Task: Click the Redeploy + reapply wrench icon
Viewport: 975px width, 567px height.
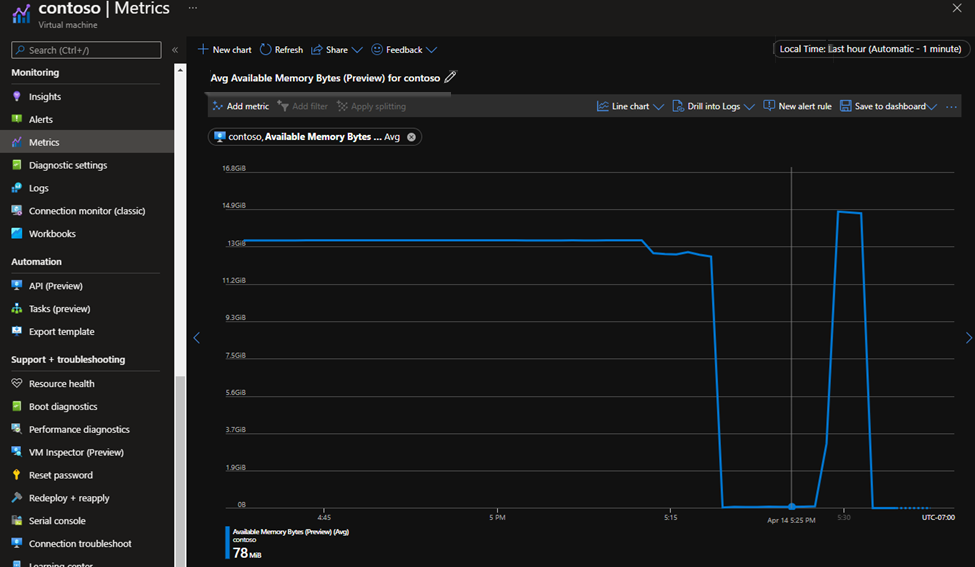Action: point(17,497)
